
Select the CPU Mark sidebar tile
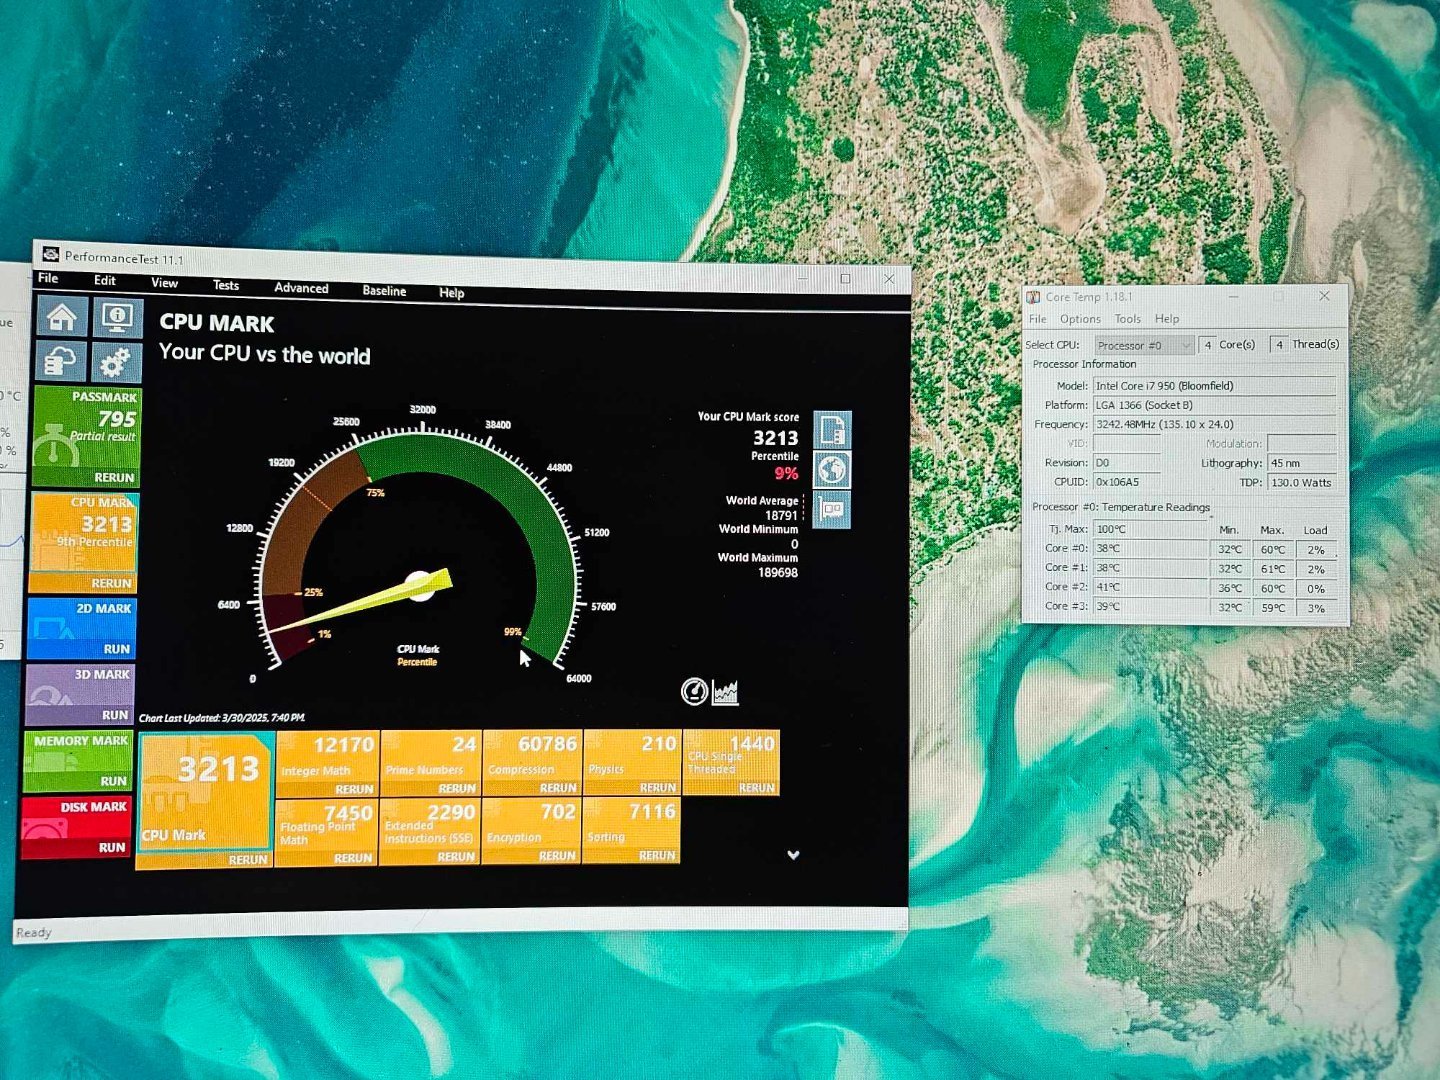point(84,542)
